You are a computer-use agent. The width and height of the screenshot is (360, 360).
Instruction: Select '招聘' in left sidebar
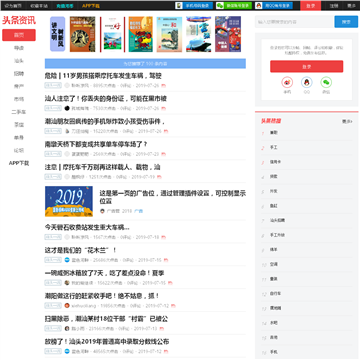[x=19, y=73]
